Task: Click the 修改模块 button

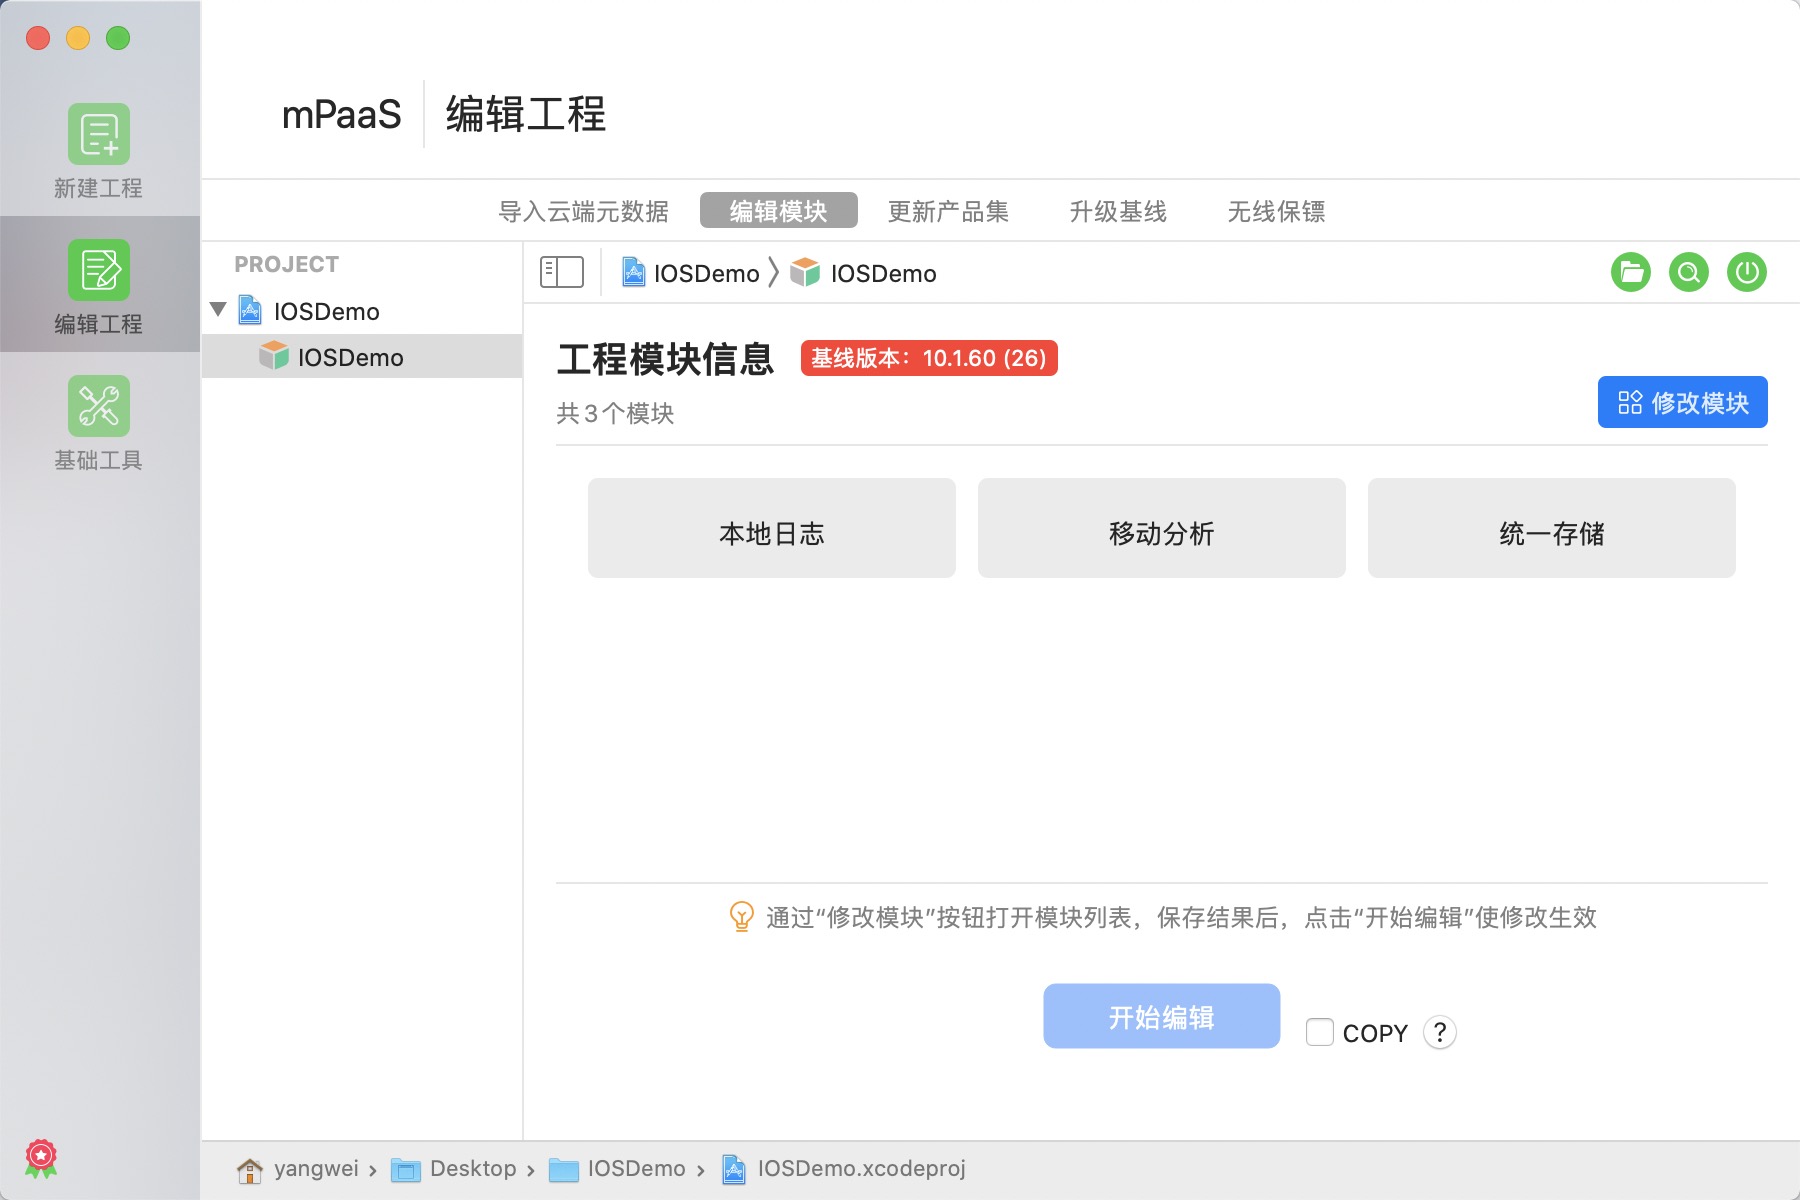Action: [x=1682, y=402]
